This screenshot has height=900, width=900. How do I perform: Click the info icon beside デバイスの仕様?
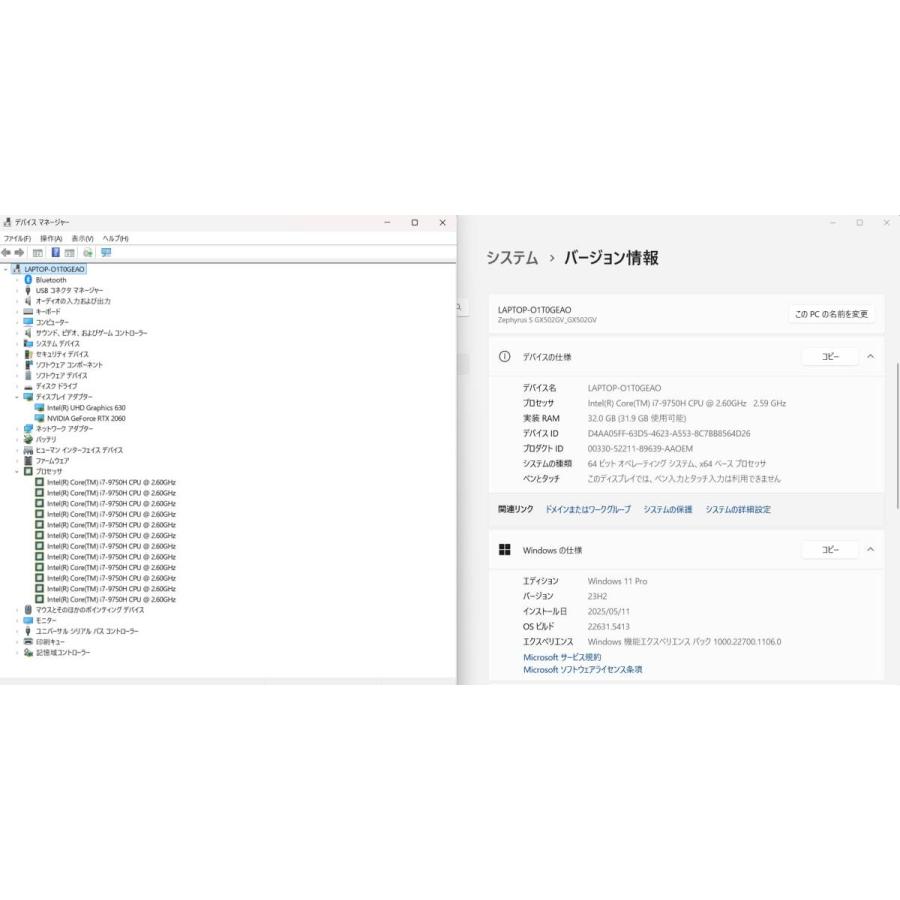[505, 357]
